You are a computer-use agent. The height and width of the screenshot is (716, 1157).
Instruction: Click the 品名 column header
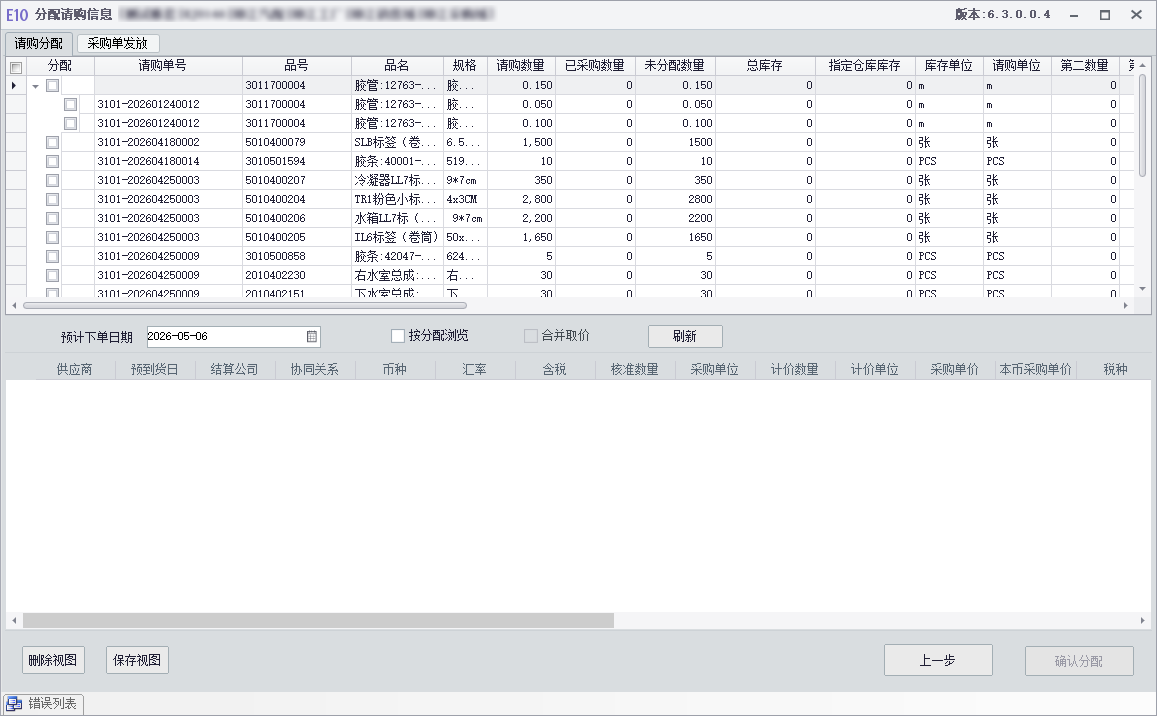tap(397, 66)
